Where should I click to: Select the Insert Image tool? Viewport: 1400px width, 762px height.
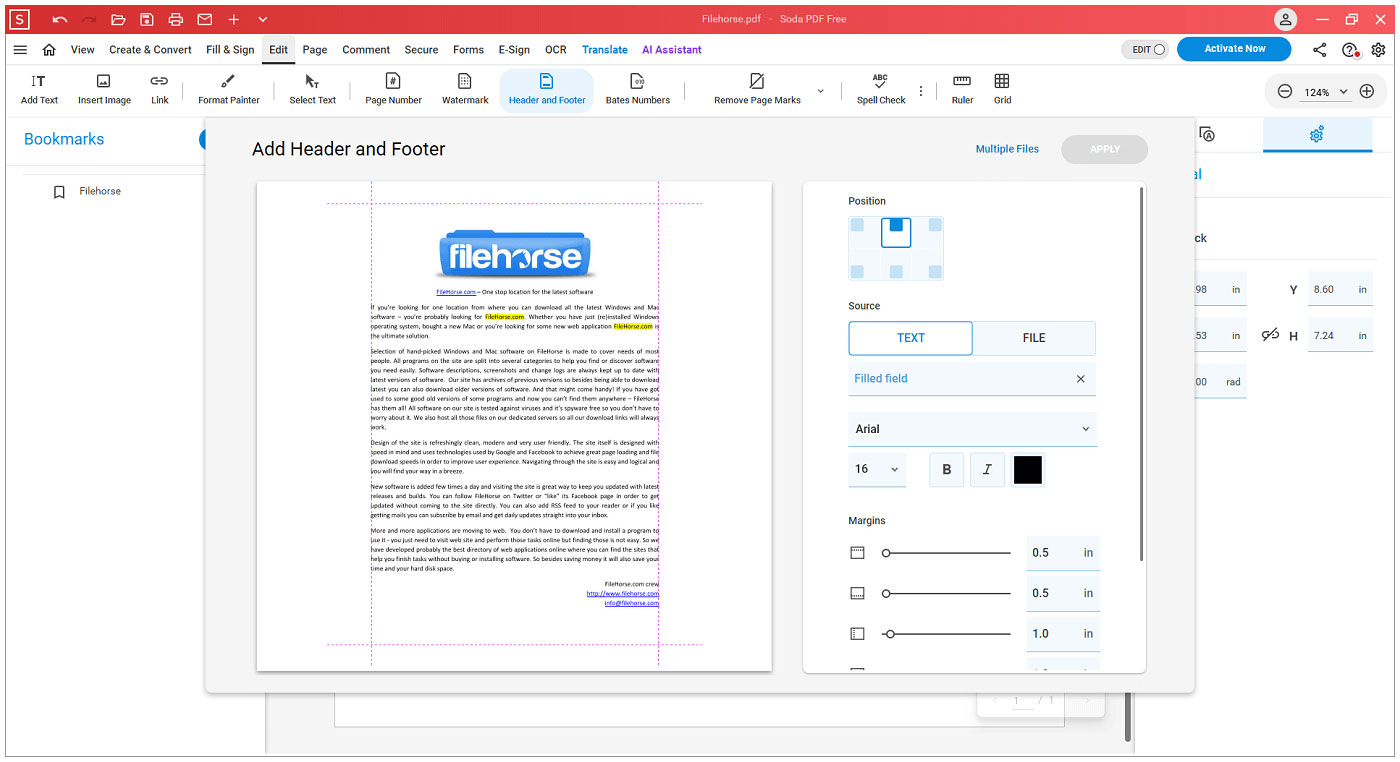click(x=104, y=89)
